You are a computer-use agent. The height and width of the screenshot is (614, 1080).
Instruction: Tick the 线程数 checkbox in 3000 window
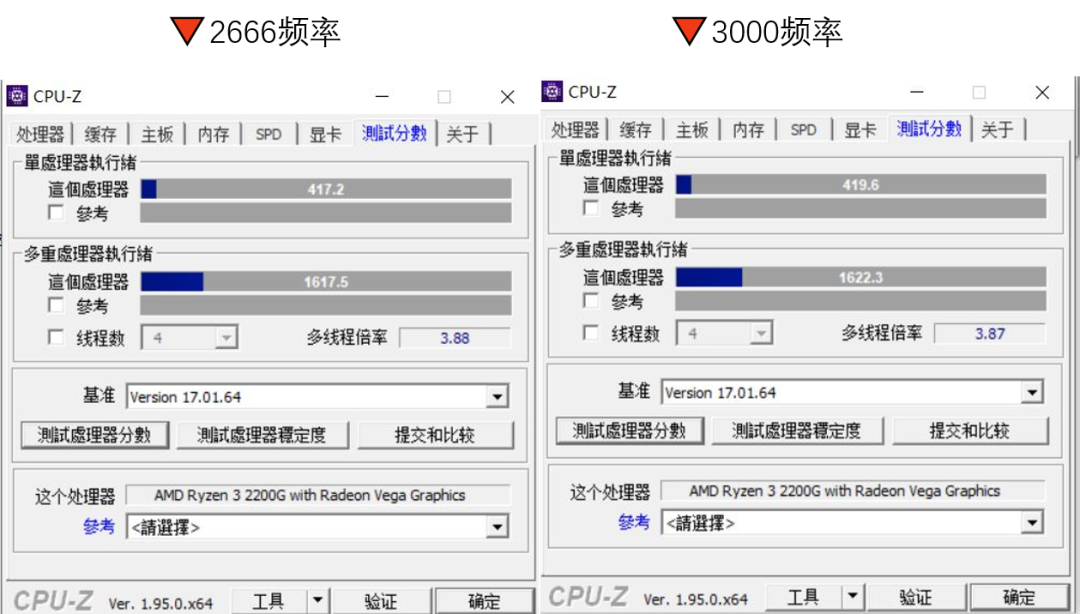tap(591, 333)
